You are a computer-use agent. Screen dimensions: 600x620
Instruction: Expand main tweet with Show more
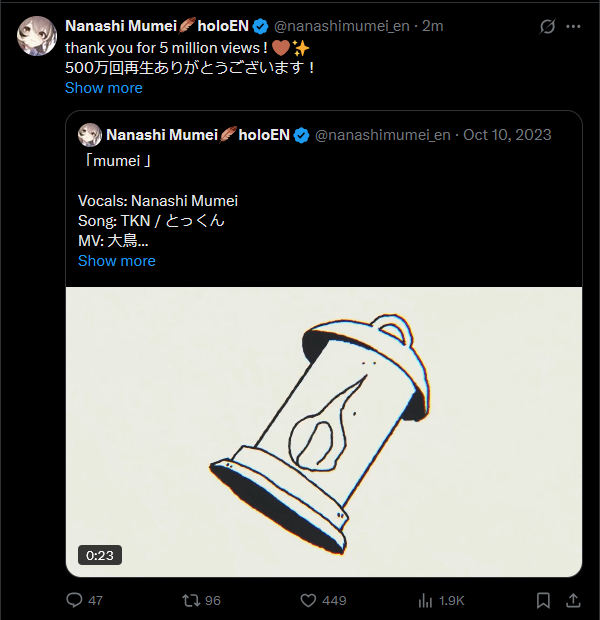[103, 88]
